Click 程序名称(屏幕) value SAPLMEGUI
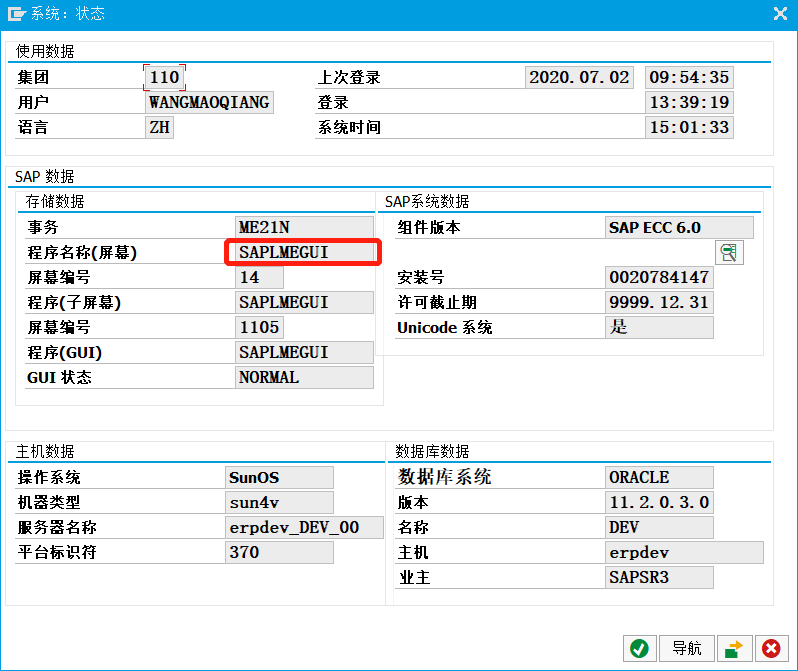Viewport: 798px width, 671px height. [x=304, y=252]
